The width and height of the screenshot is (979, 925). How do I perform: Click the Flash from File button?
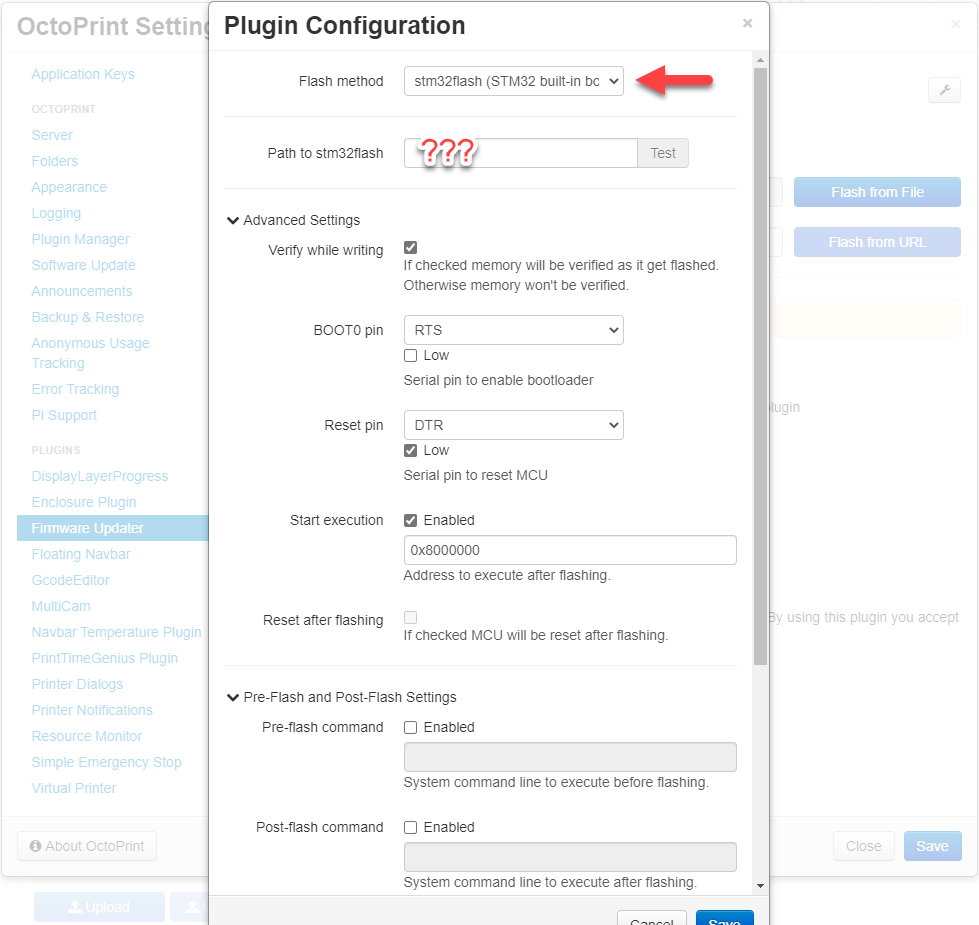[877, 192]
